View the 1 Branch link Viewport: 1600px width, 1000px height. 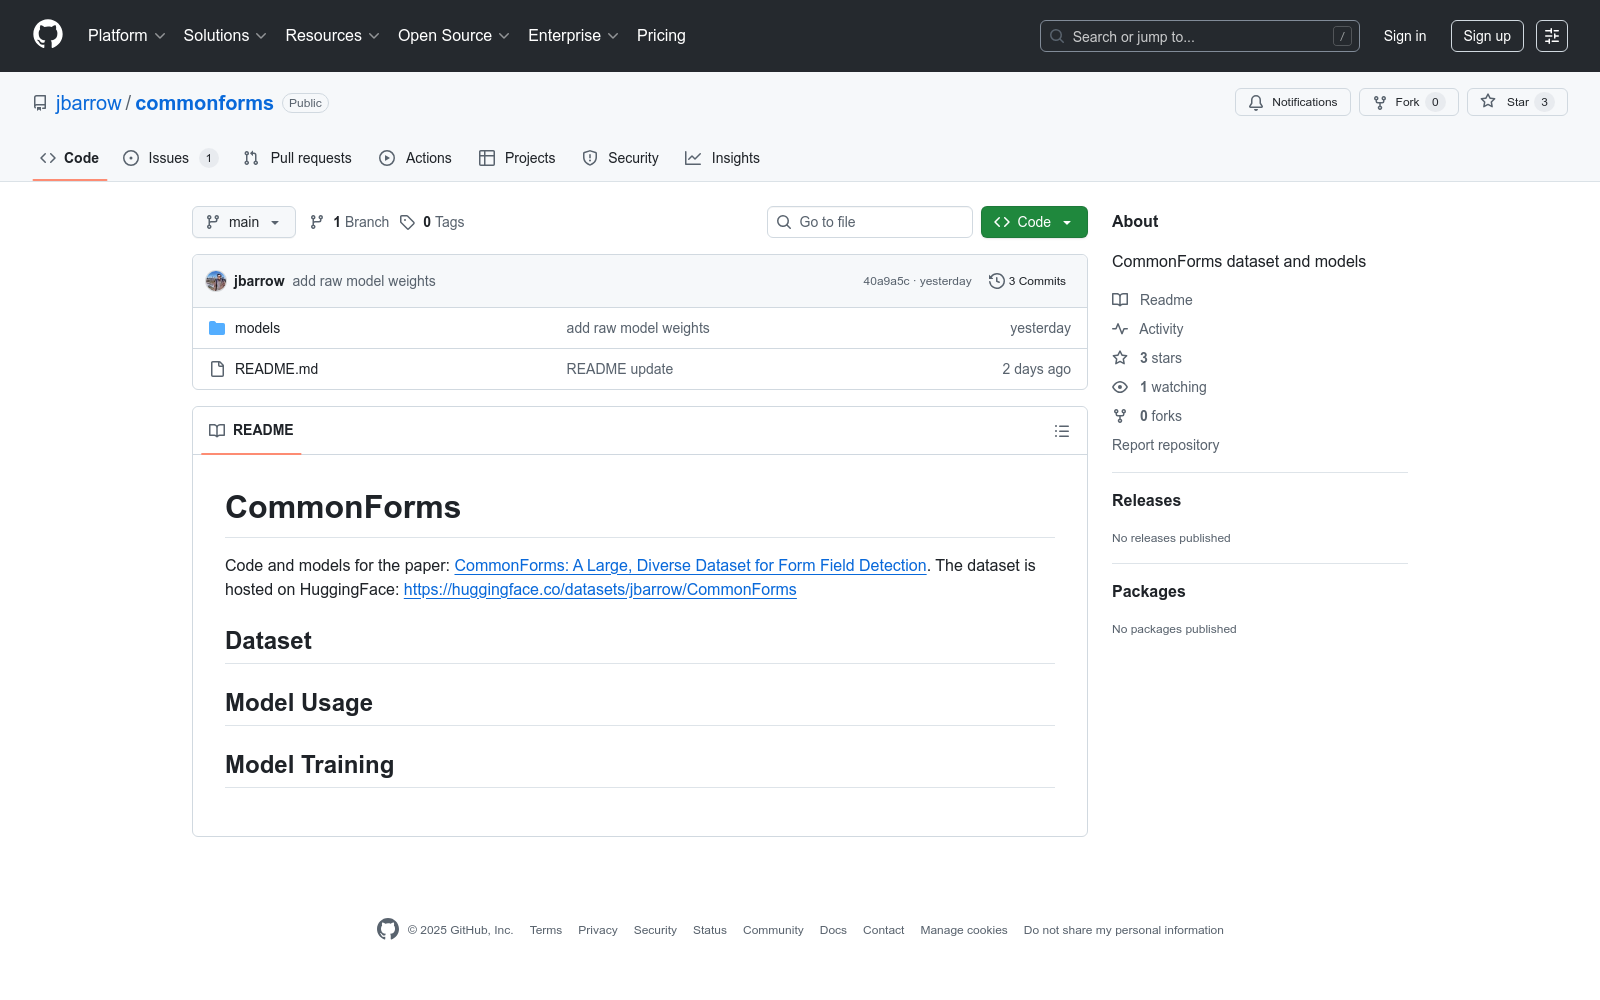(349, 222)
